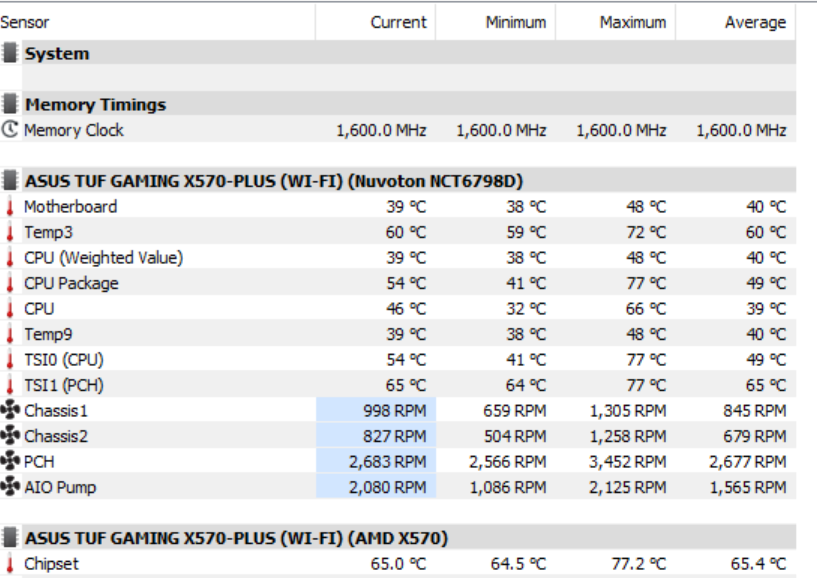The height and width of the screenshot is (578, 817).
Task: Click the AMD X570 group chip icon
Action: click(x=9, y=538)
